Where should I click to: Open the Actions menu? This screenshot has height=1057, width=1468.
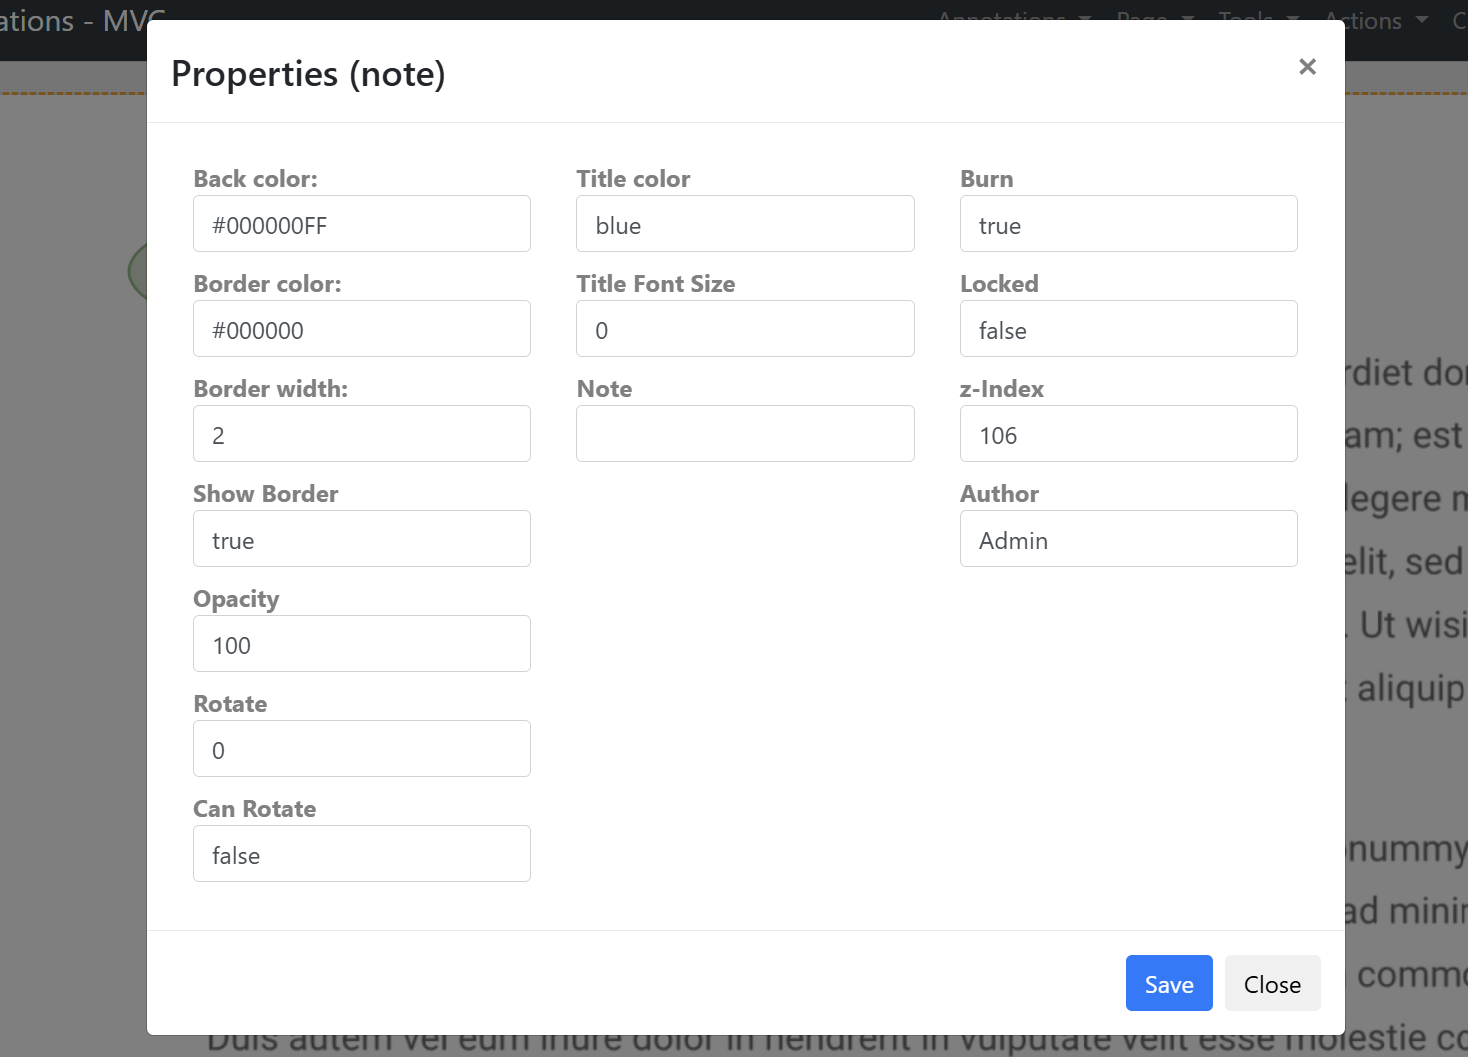point(1362,20)
